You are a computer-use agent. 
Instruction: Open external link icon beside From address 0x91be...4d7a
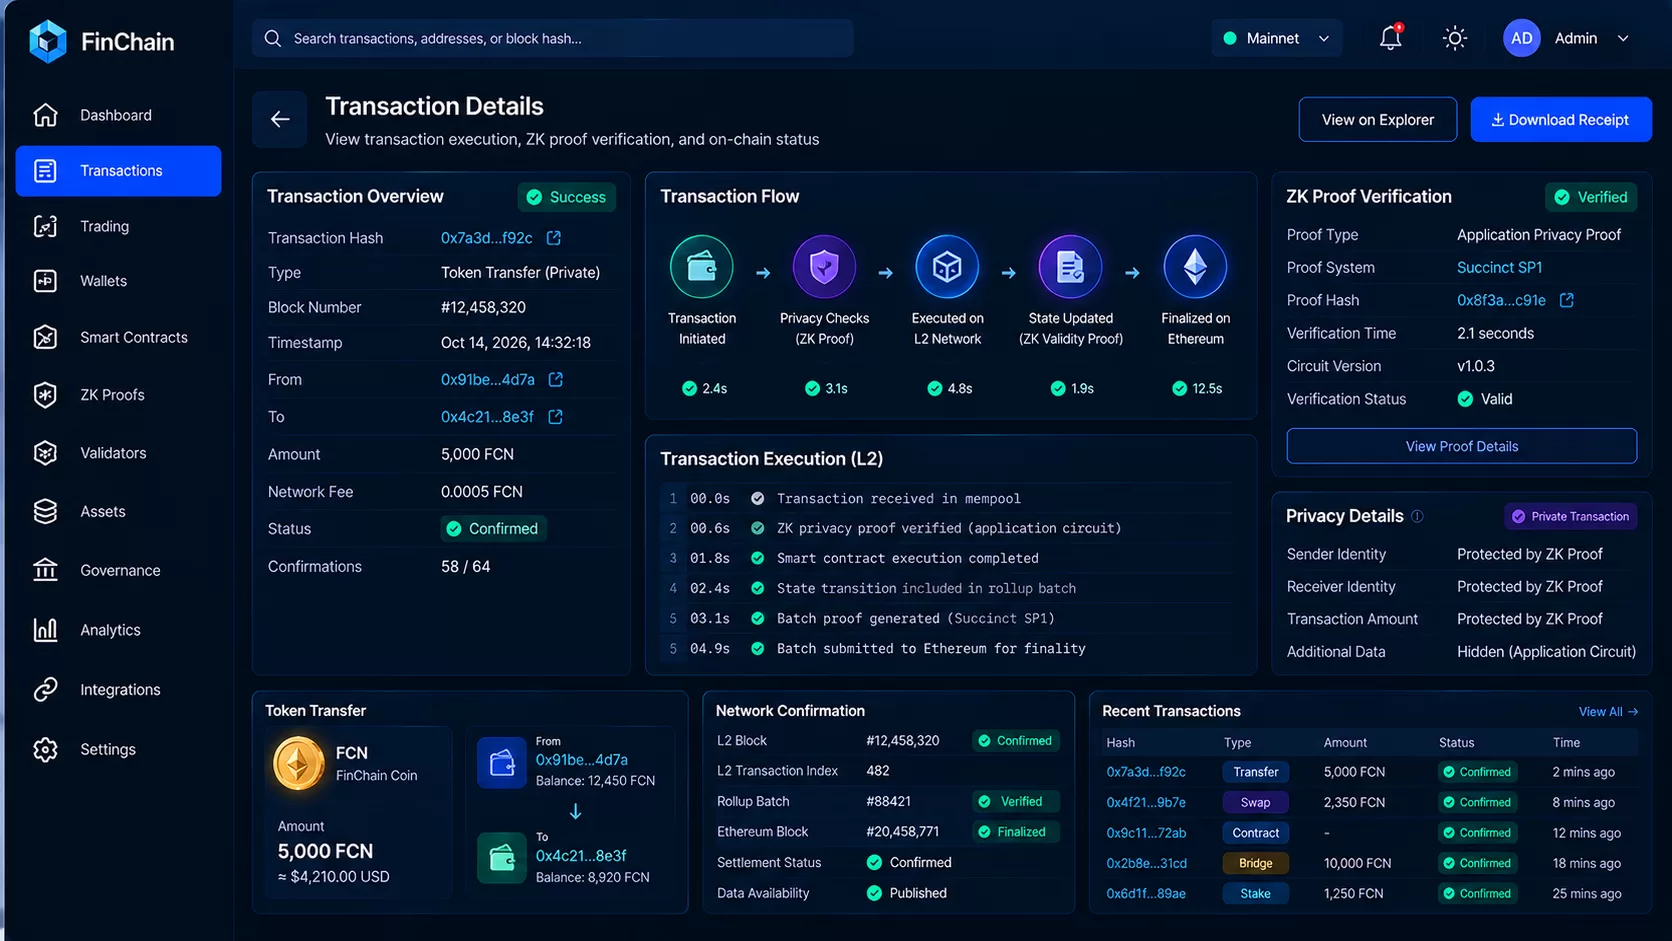tap(556, 380)
